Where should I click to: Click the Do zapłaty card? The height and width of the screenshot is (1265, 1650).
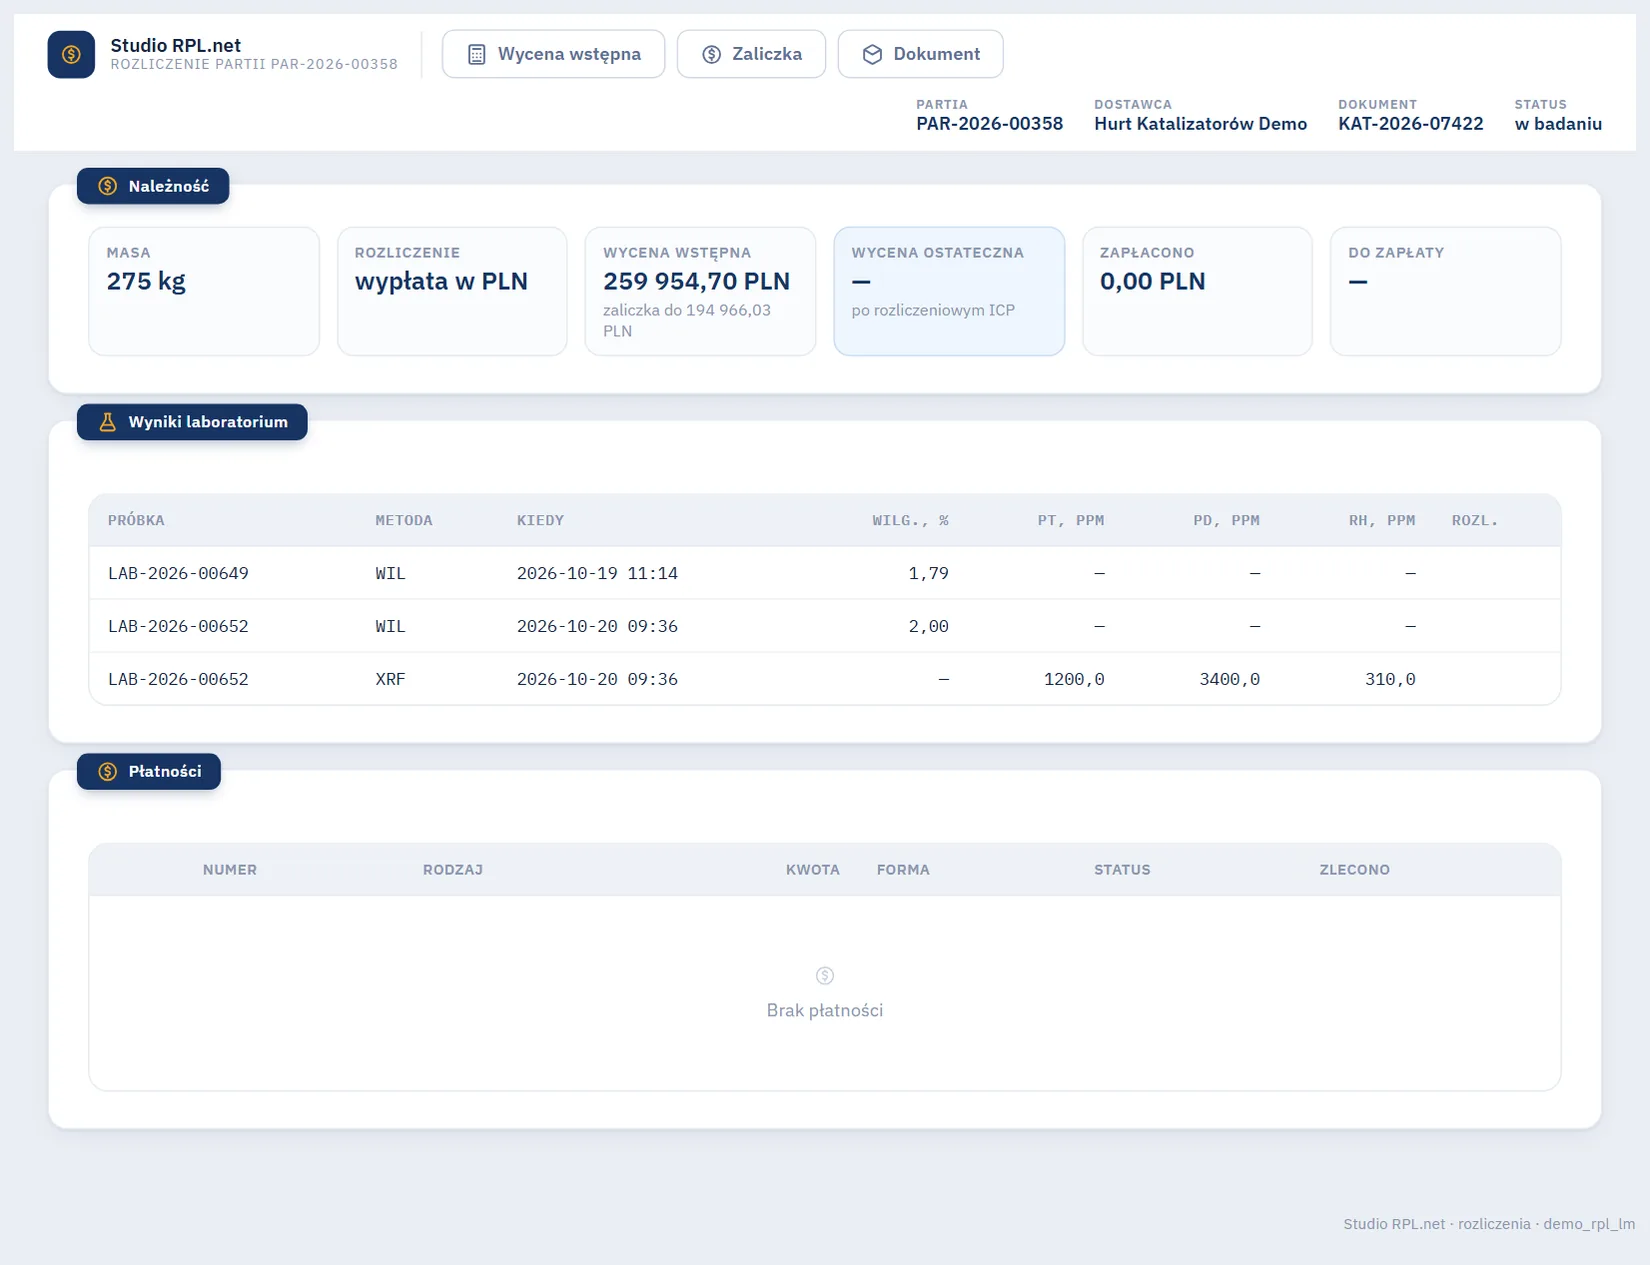point(1445,291)
